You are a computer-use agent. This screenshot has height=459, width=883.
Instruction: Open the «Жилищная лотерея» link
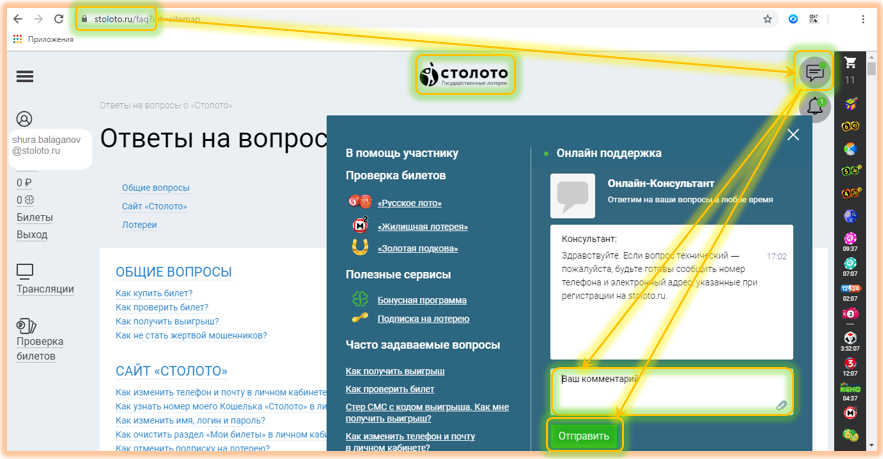coord(422,227)
